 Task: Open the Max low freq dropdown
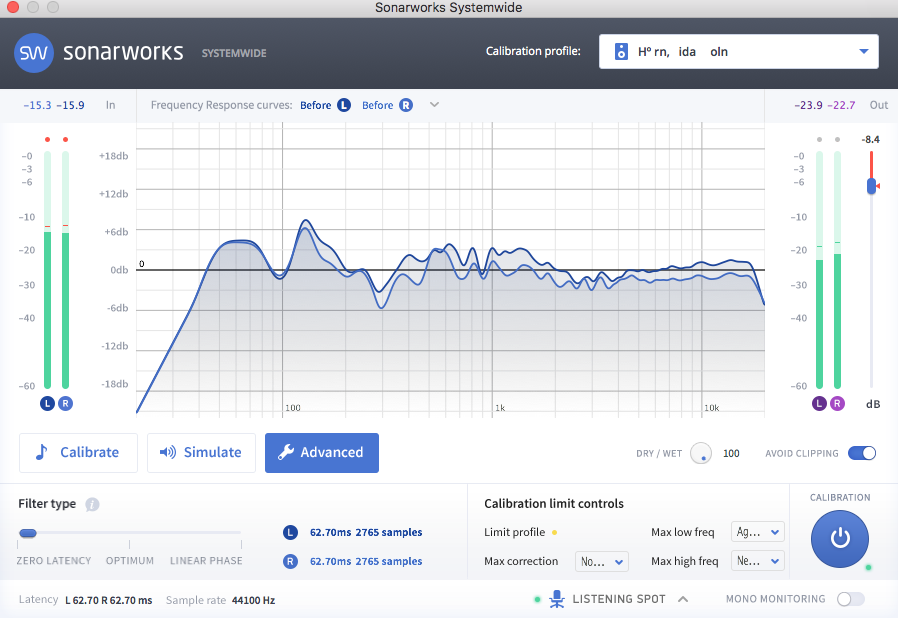click(x=757, y=532)
